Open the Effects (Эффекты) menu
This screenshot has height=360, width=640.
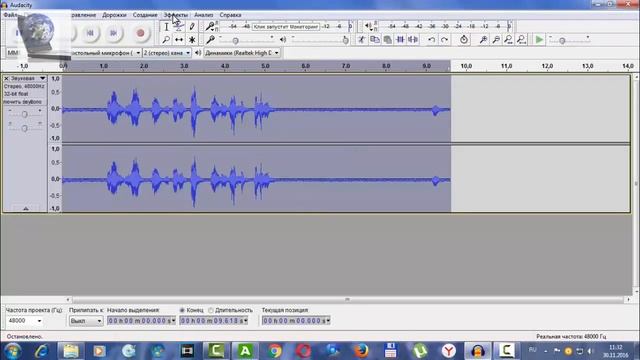tap(176, 15)
